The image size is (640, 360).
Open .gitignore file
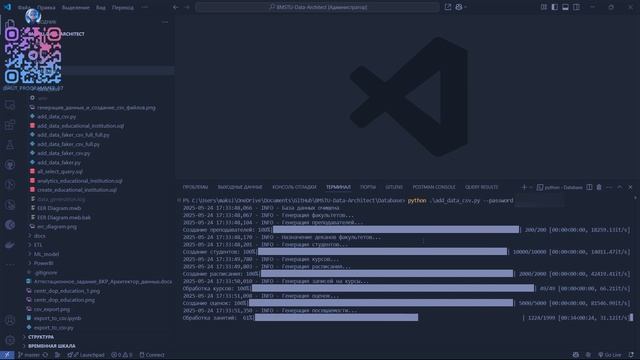pyautogui.click(x=45, y=272)
